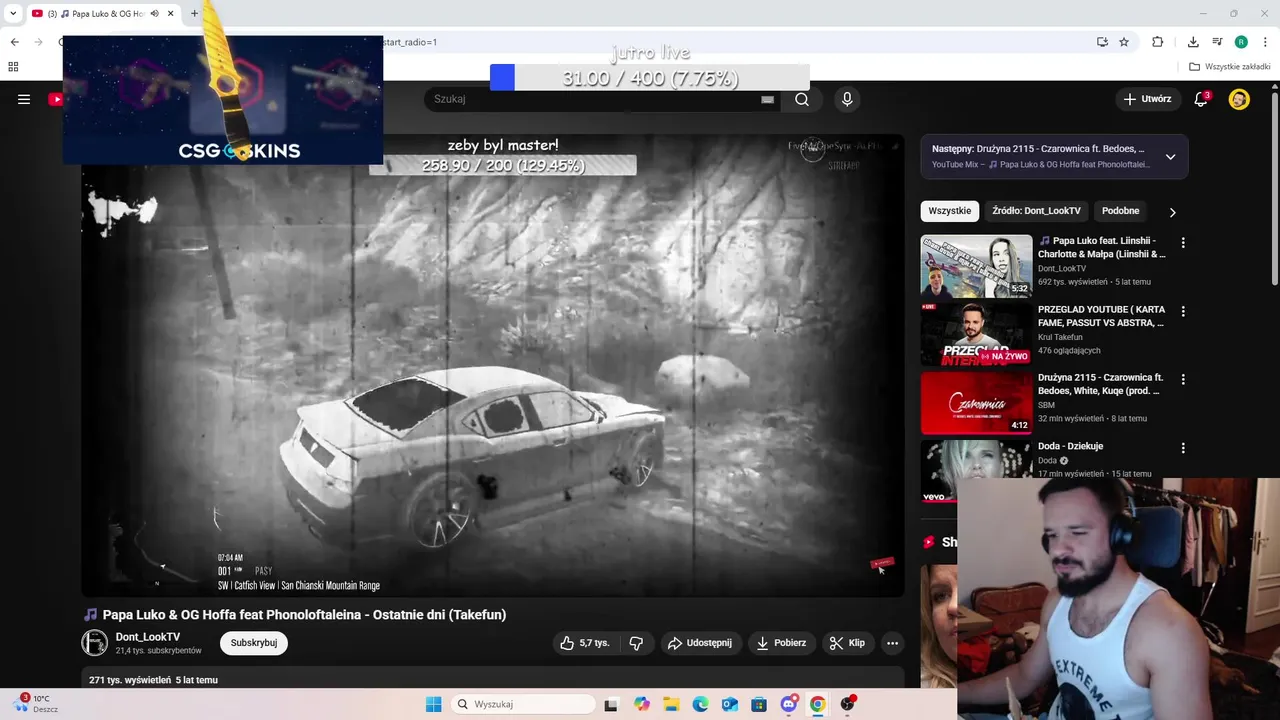Click the Utwórz create button
Viewport: 1280px width, 720px height.
click(x=1146, y=99)
